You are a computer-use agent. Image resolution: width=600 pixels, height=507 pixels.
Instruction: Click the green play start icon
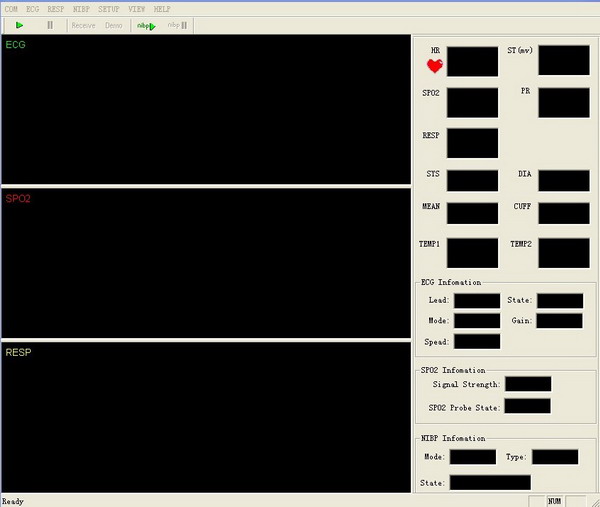pyautogui.click(x=20, y=25)
